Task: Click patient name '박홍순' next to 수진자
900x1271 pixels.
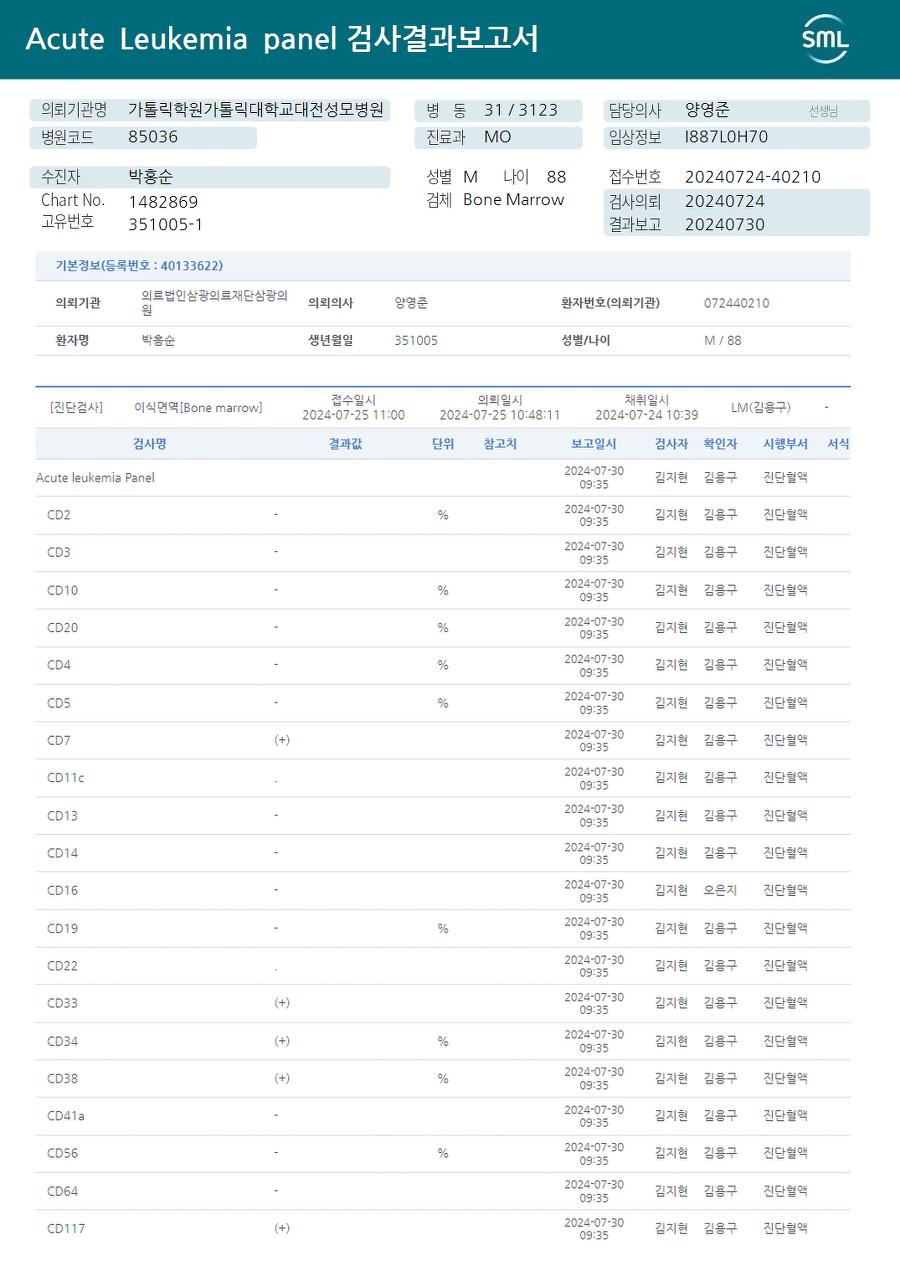Action: coord(150,177)
